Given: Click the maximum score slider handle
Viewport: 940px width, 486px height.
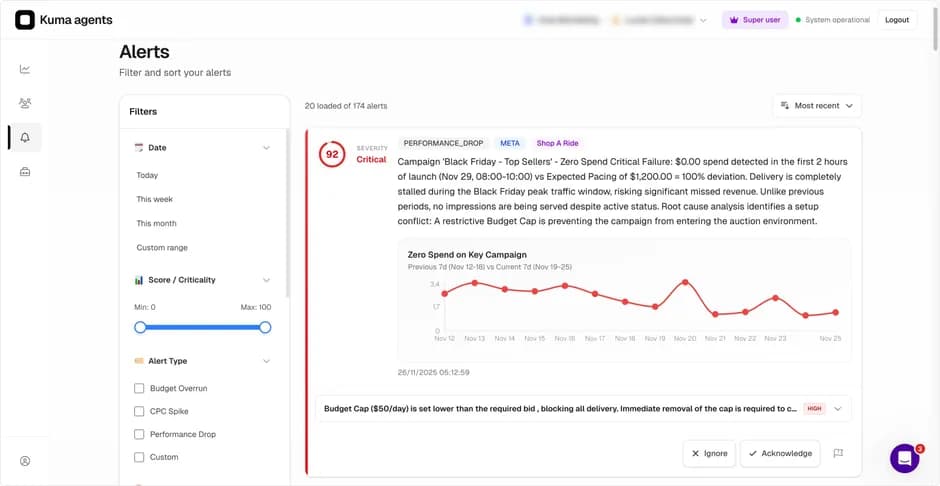Looking at the screenshot, I should coord(265,327).
